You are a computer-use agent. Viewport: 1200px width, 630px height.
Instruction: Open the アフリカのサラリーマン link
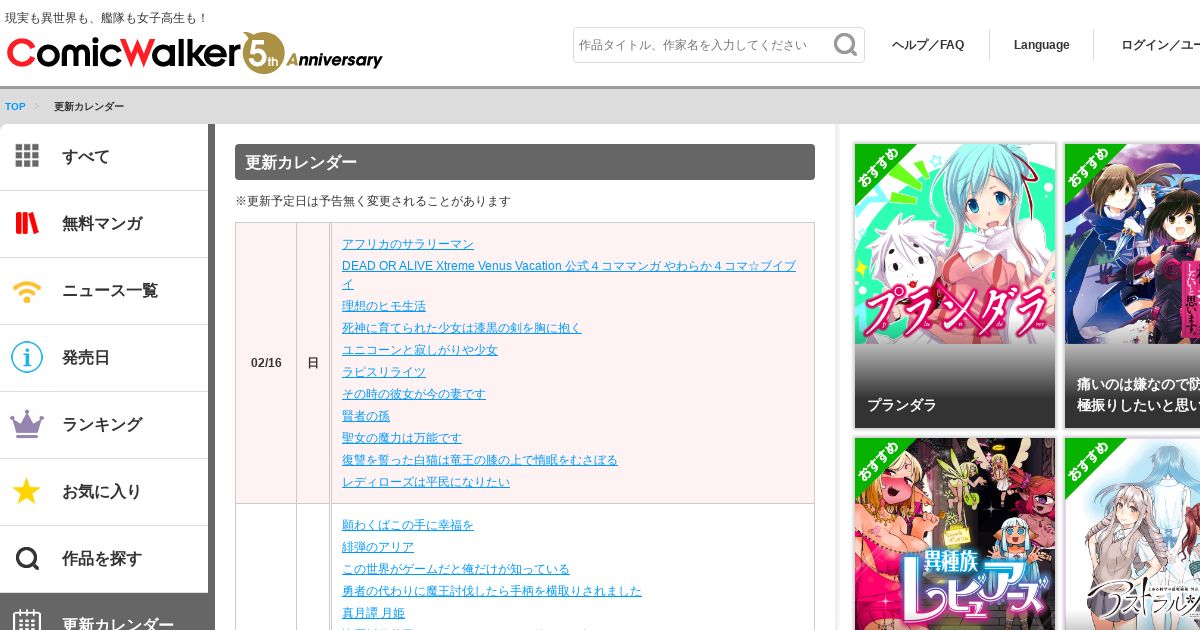(x=408, y=244)
